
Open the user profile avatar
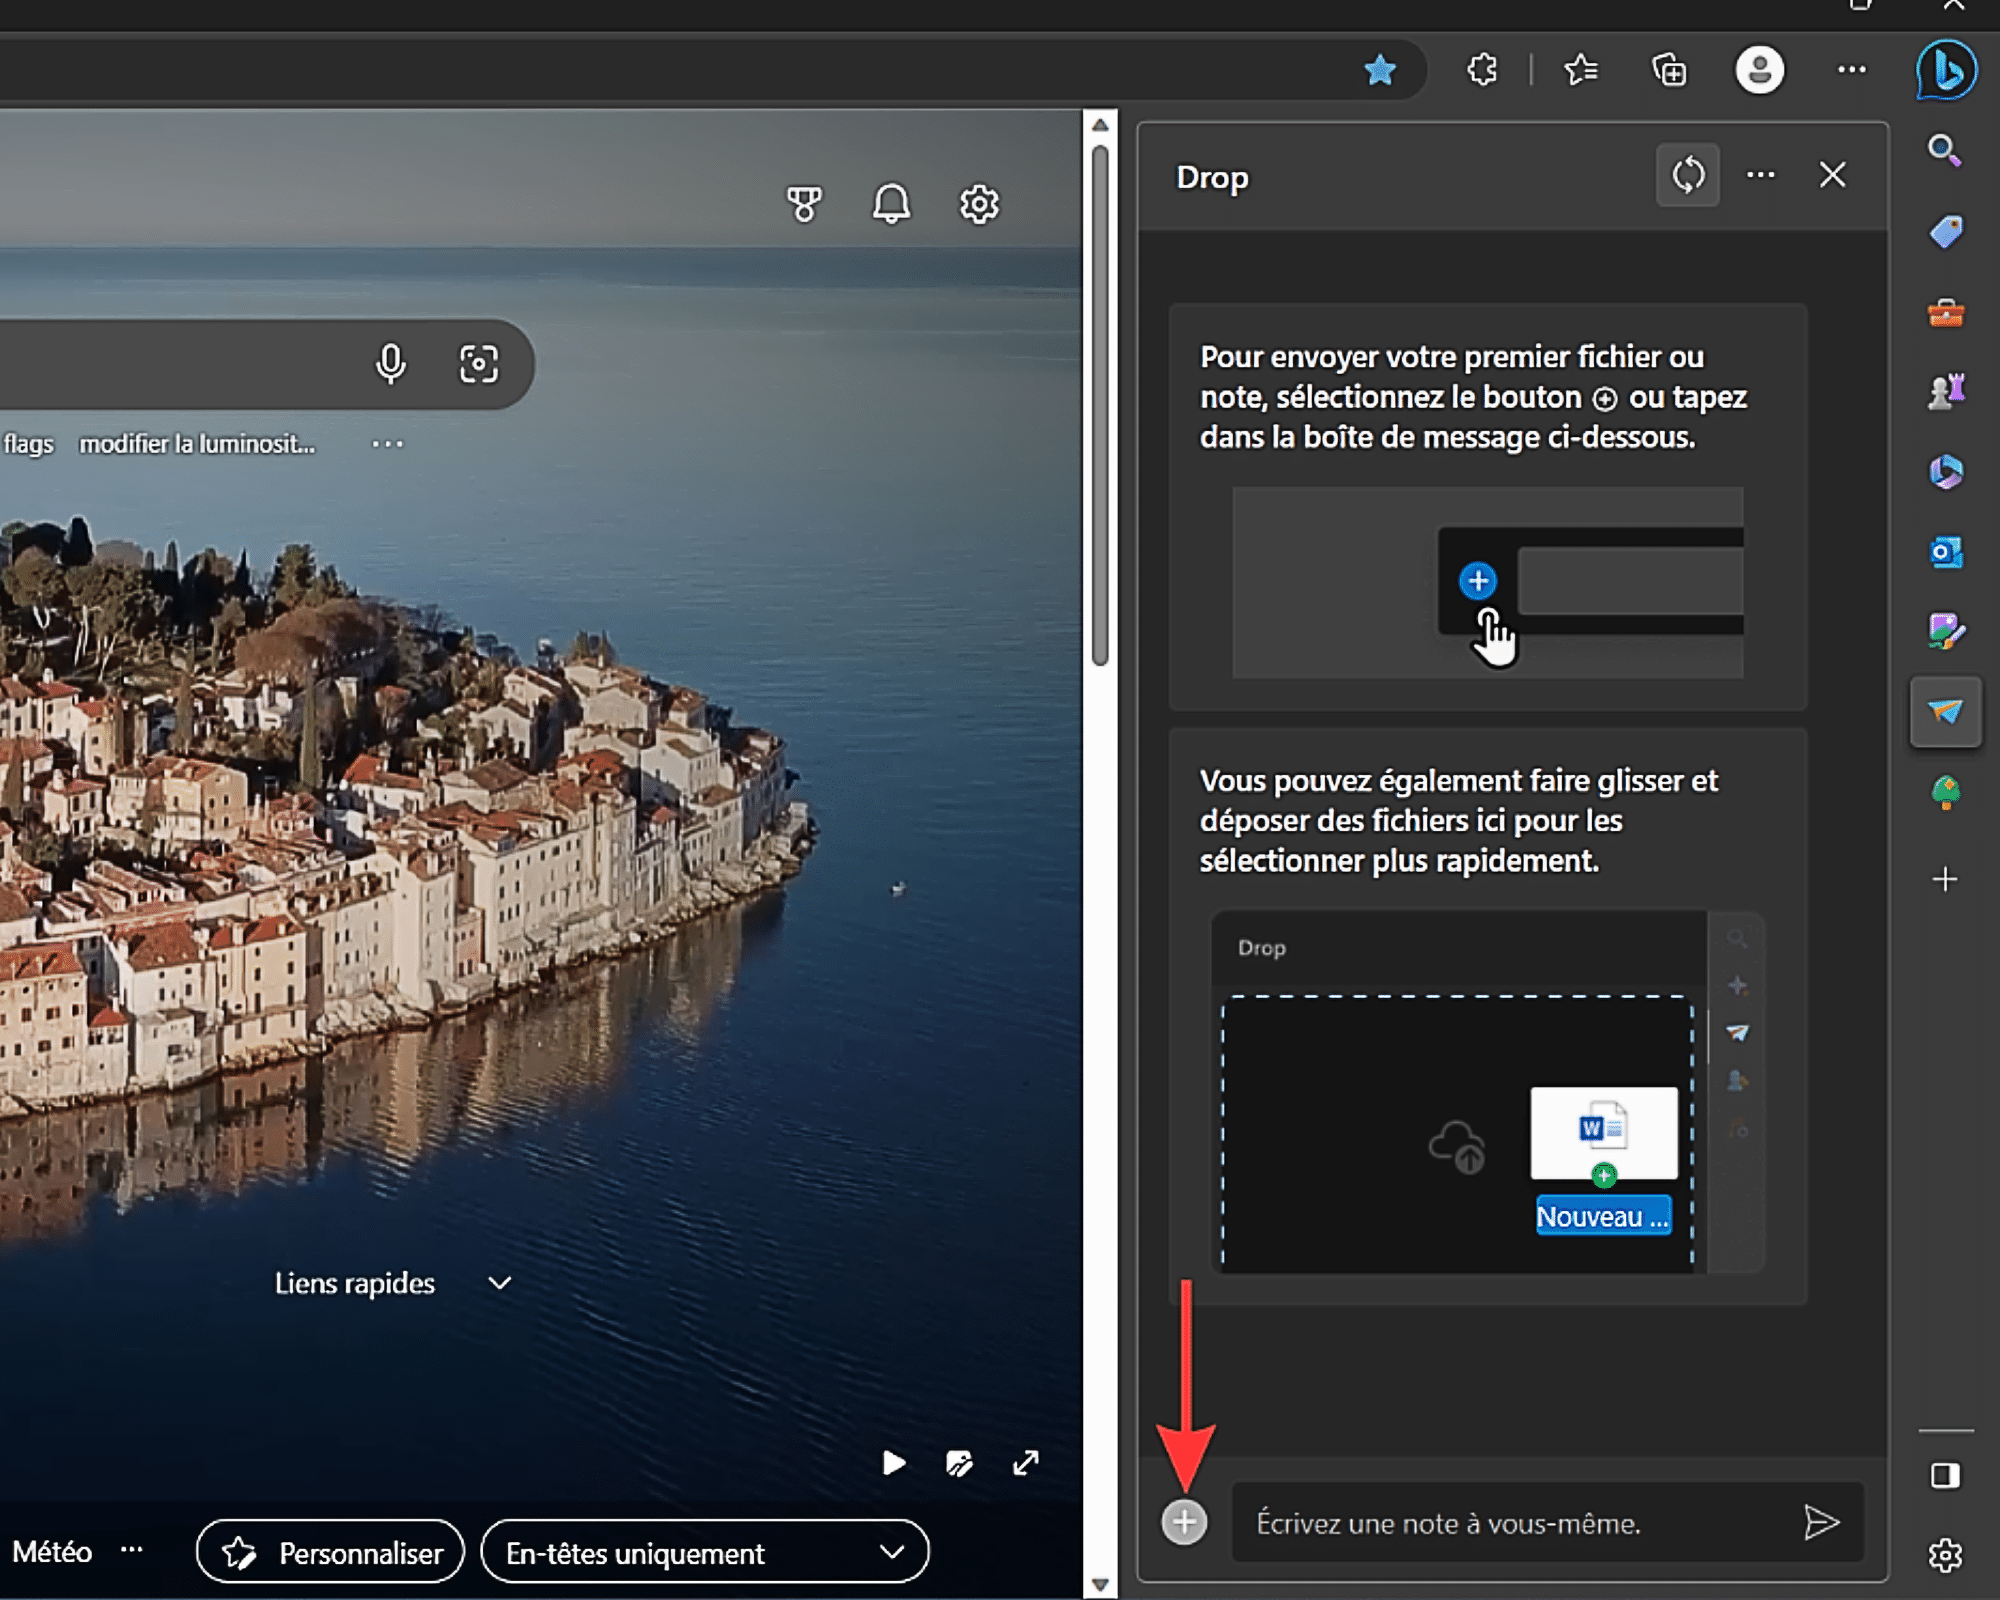[1759, 70]
